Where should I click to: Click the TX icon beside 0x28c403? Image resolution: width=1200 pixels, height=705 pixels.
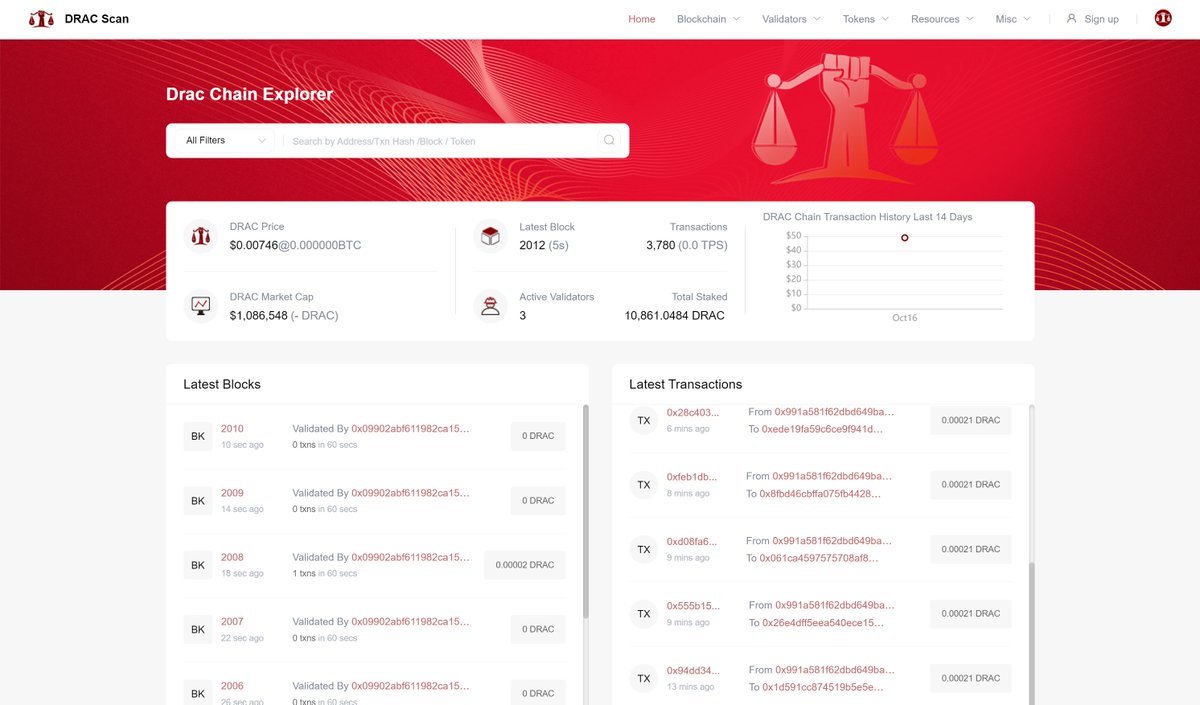pos(643,420)
